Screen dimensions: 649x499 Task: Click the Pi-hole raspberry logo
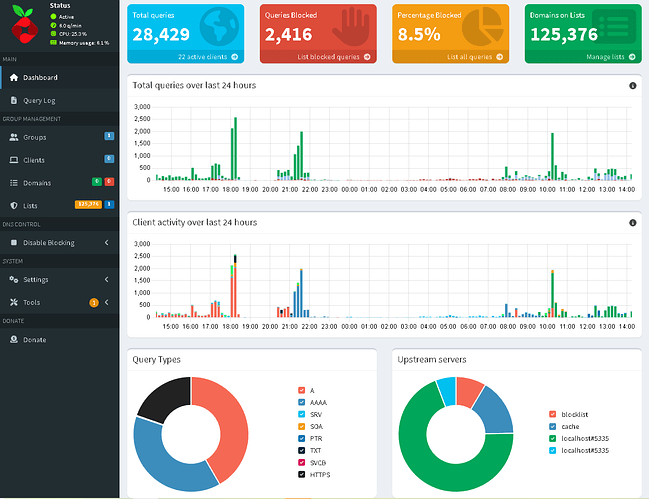click(x=24, y=24)
